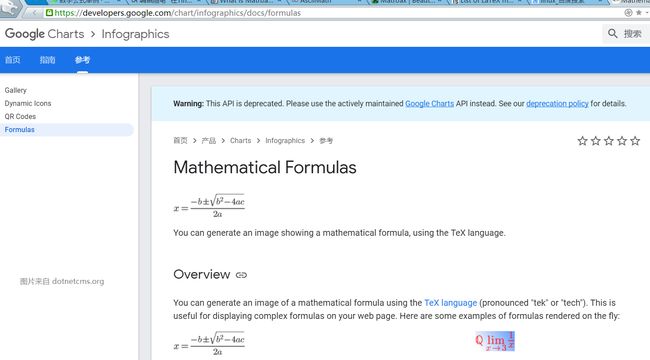Click the 参考 breadcrumb

[x=326, y=141]
